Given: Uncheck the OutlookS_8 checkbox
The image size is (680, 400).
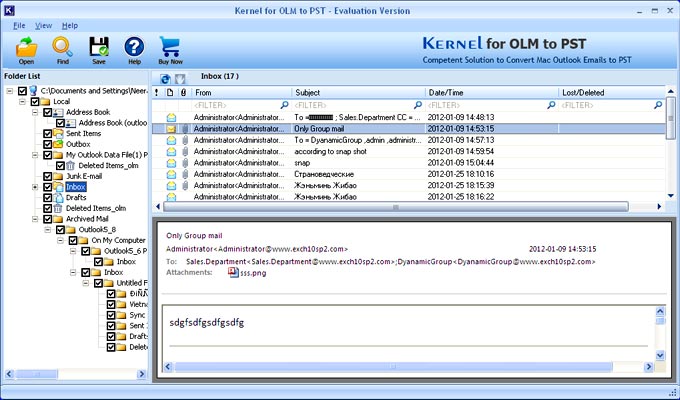Looking at the screenshot, I should click(x=60, y=230).
